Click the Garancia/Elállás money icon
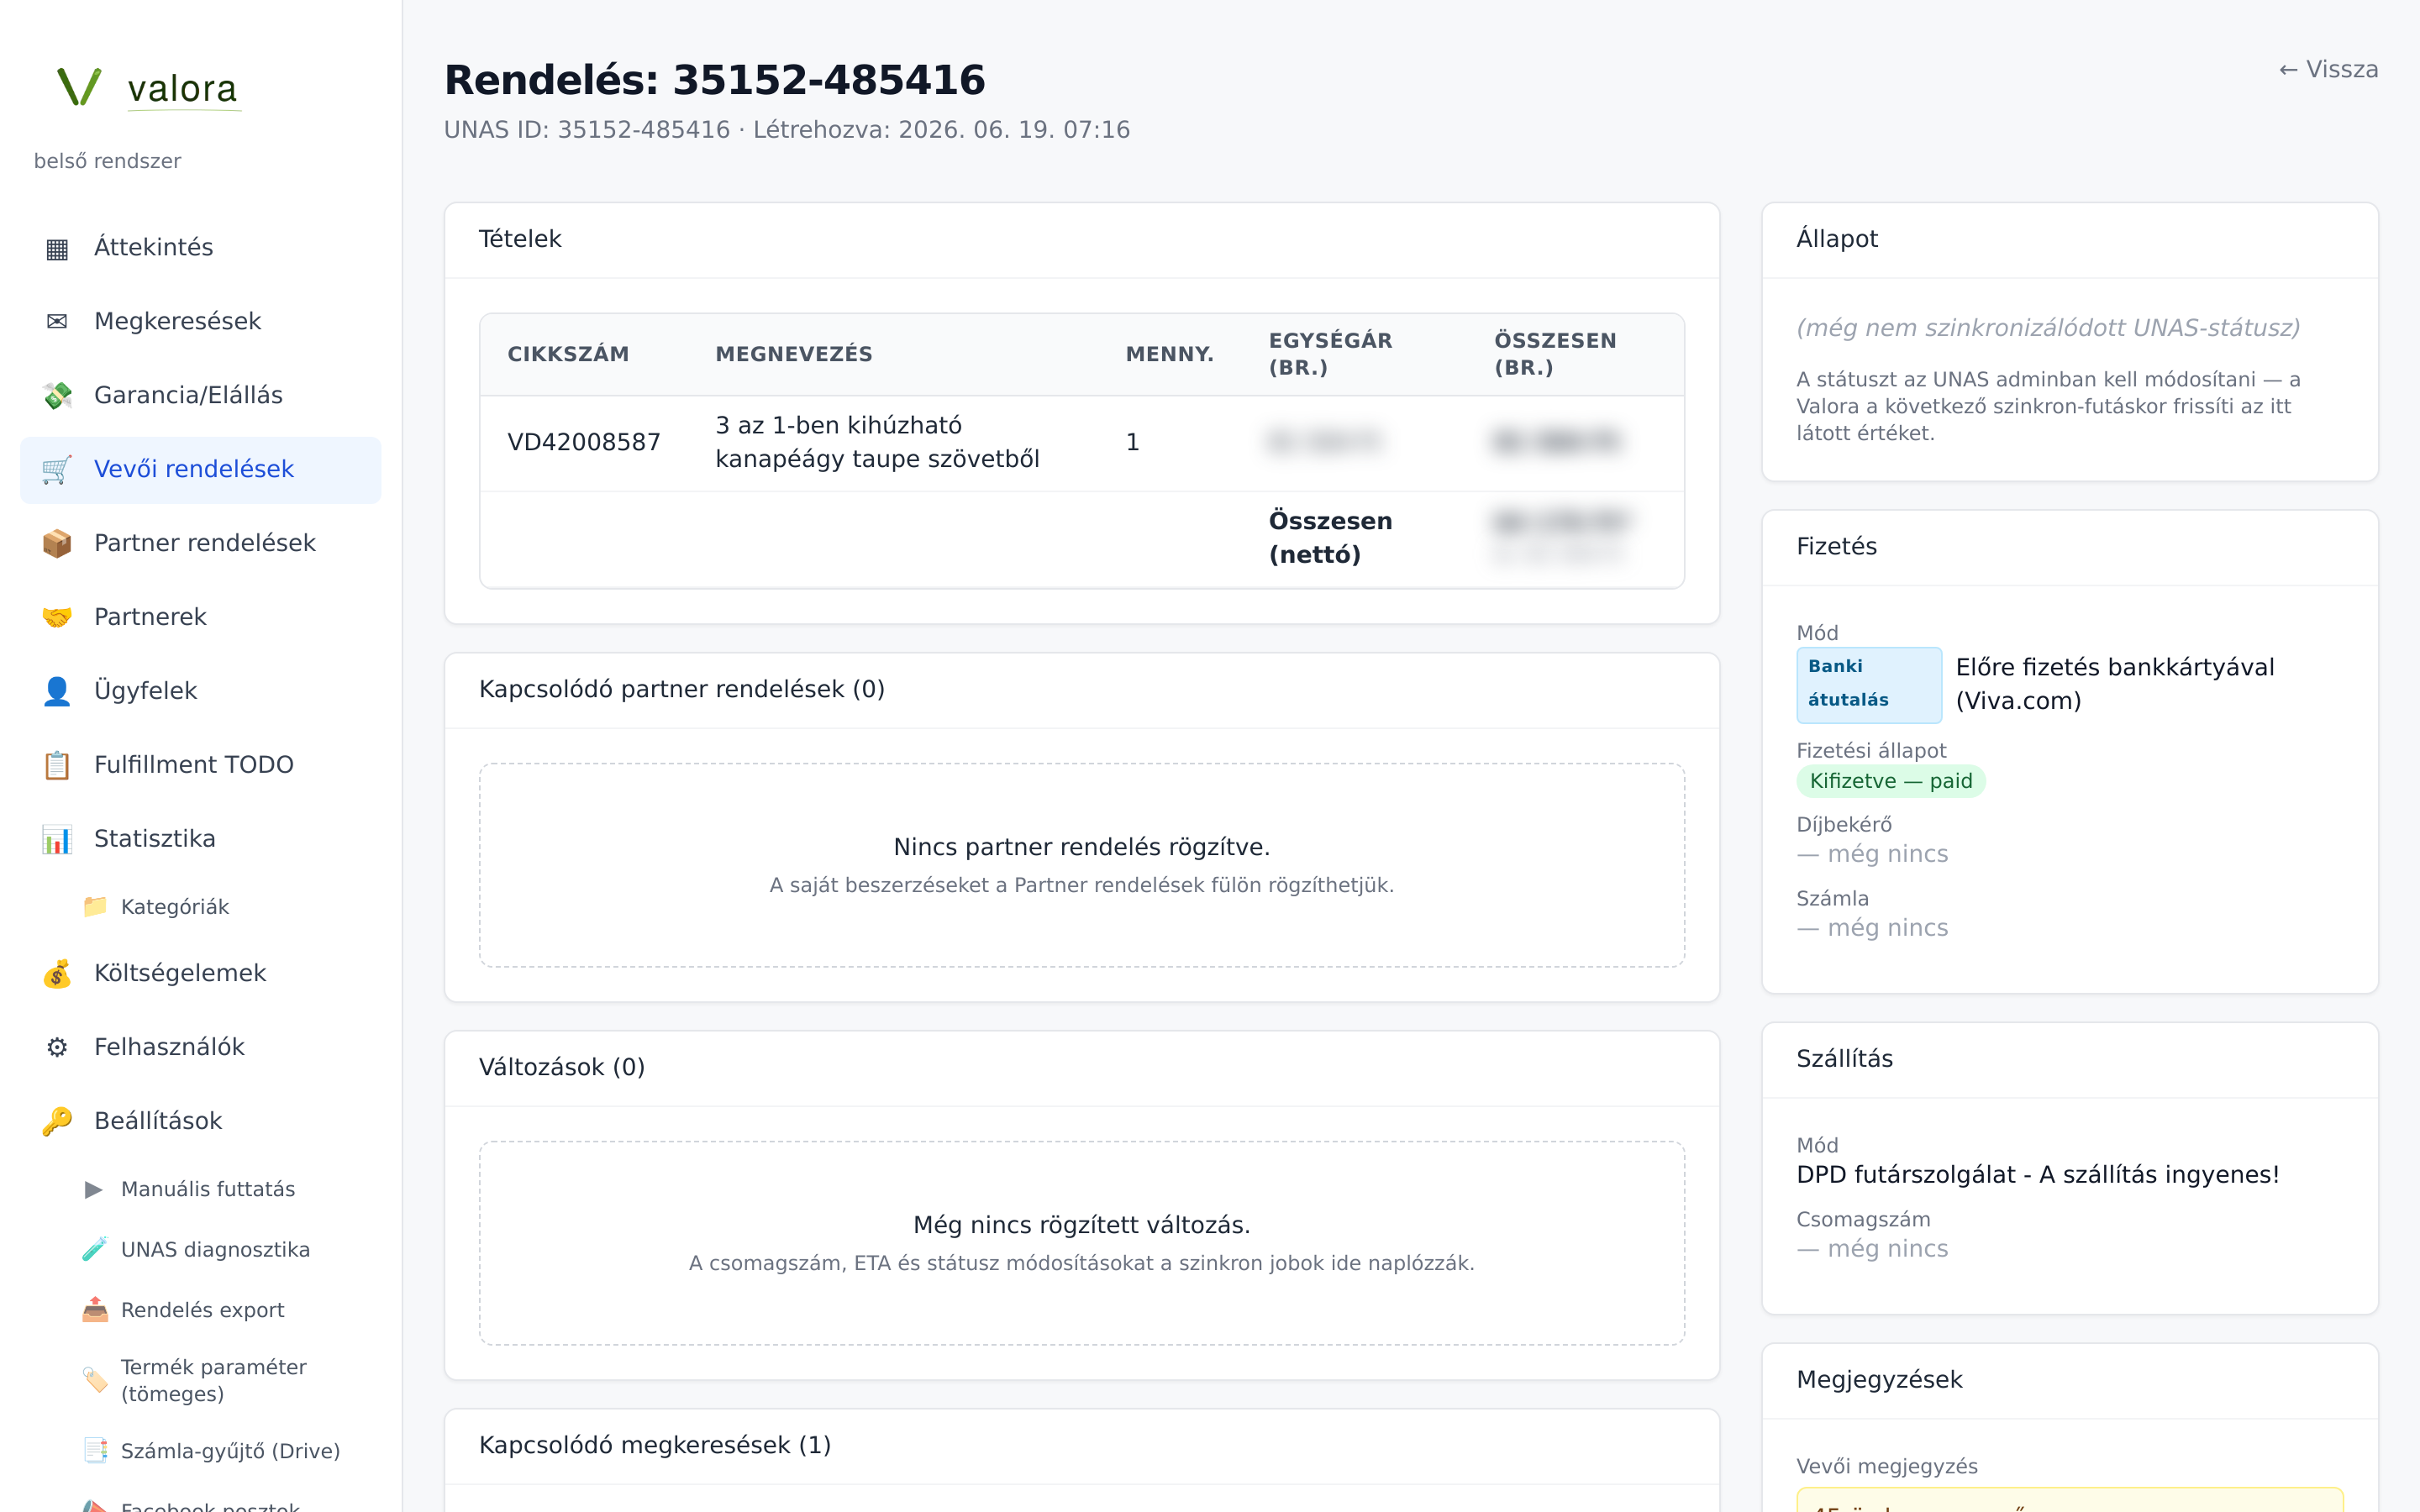 57,395
